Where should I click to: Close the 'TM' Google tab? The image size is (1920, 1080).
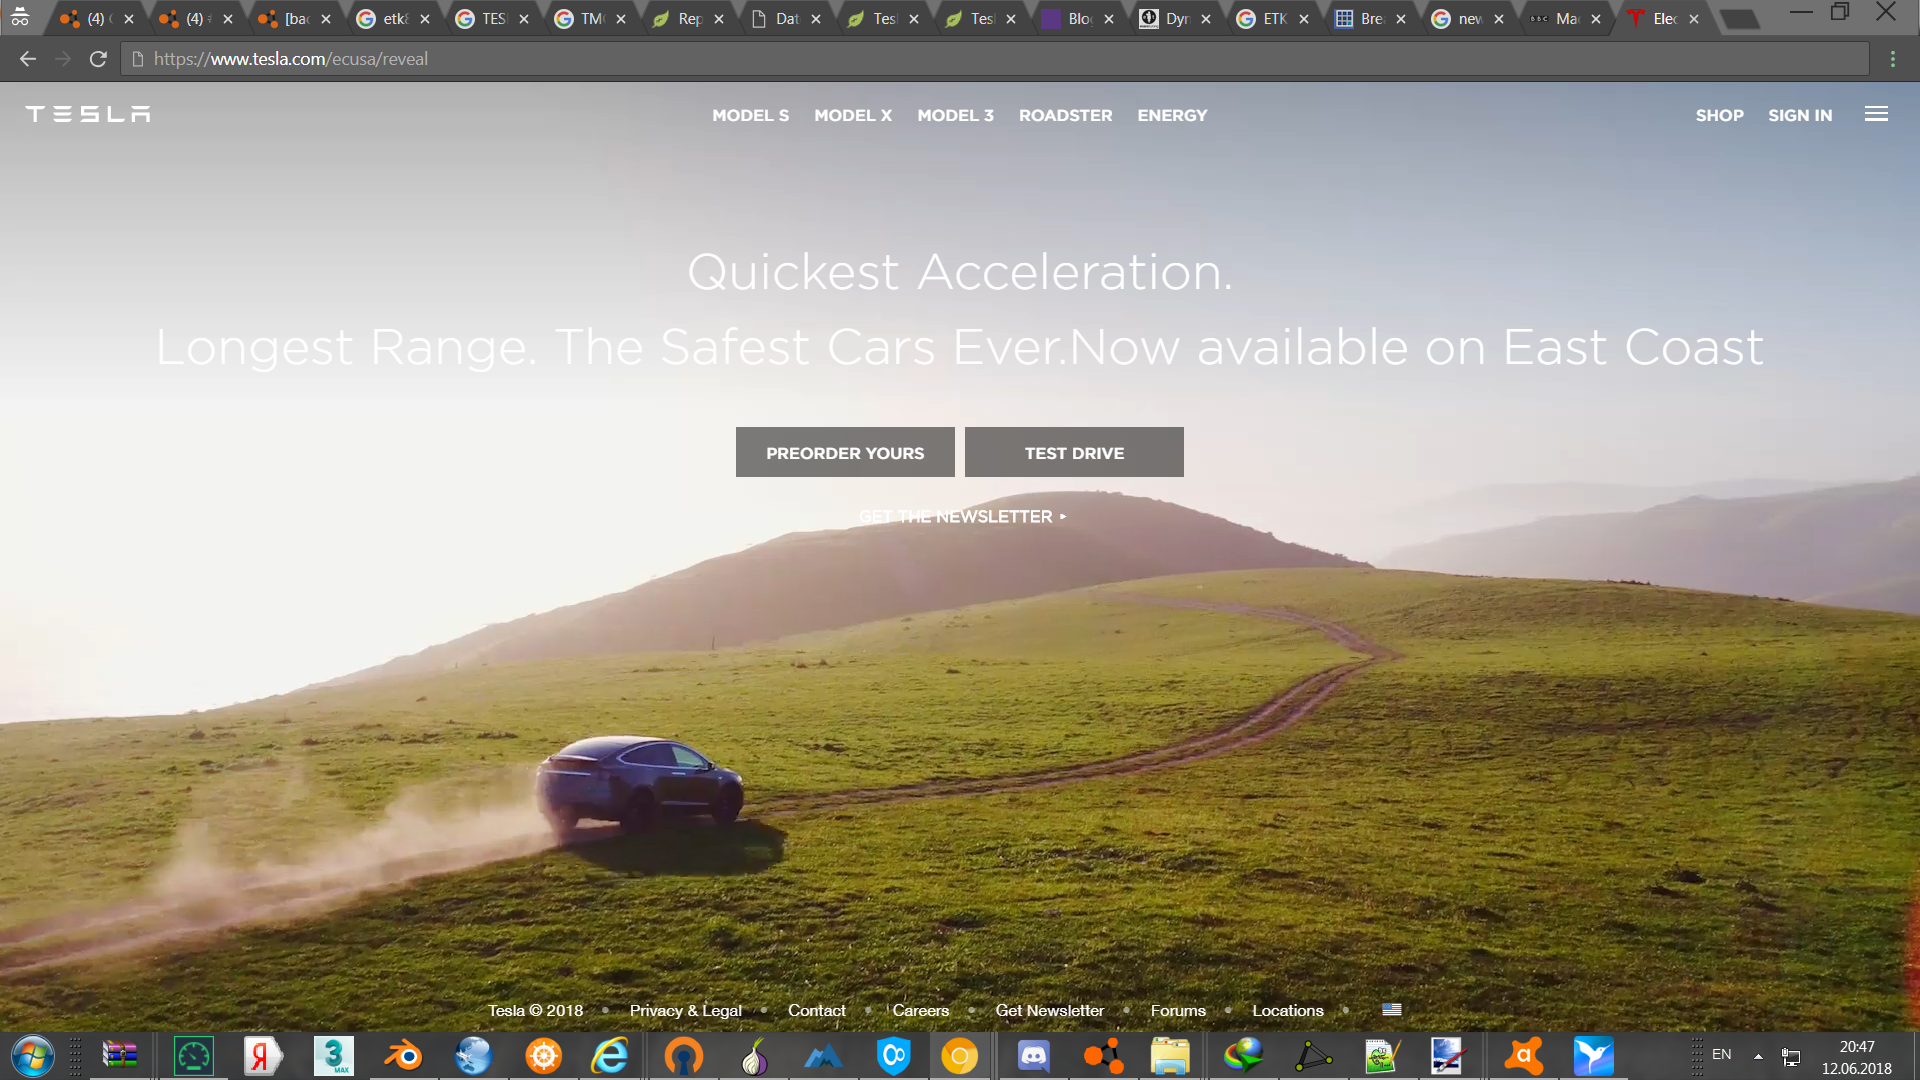point(621,19)
